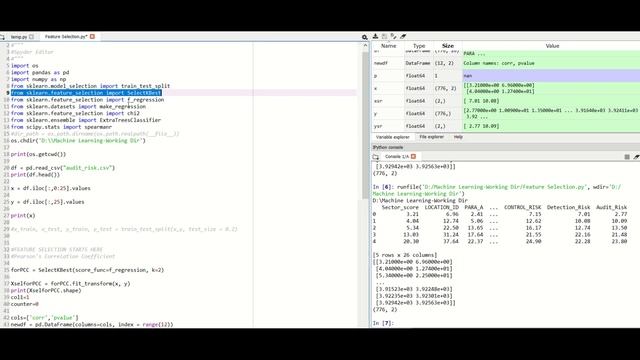Click the 'import numpy as np' line
This screenshot has height=360, width=640.
coord(38,79)
